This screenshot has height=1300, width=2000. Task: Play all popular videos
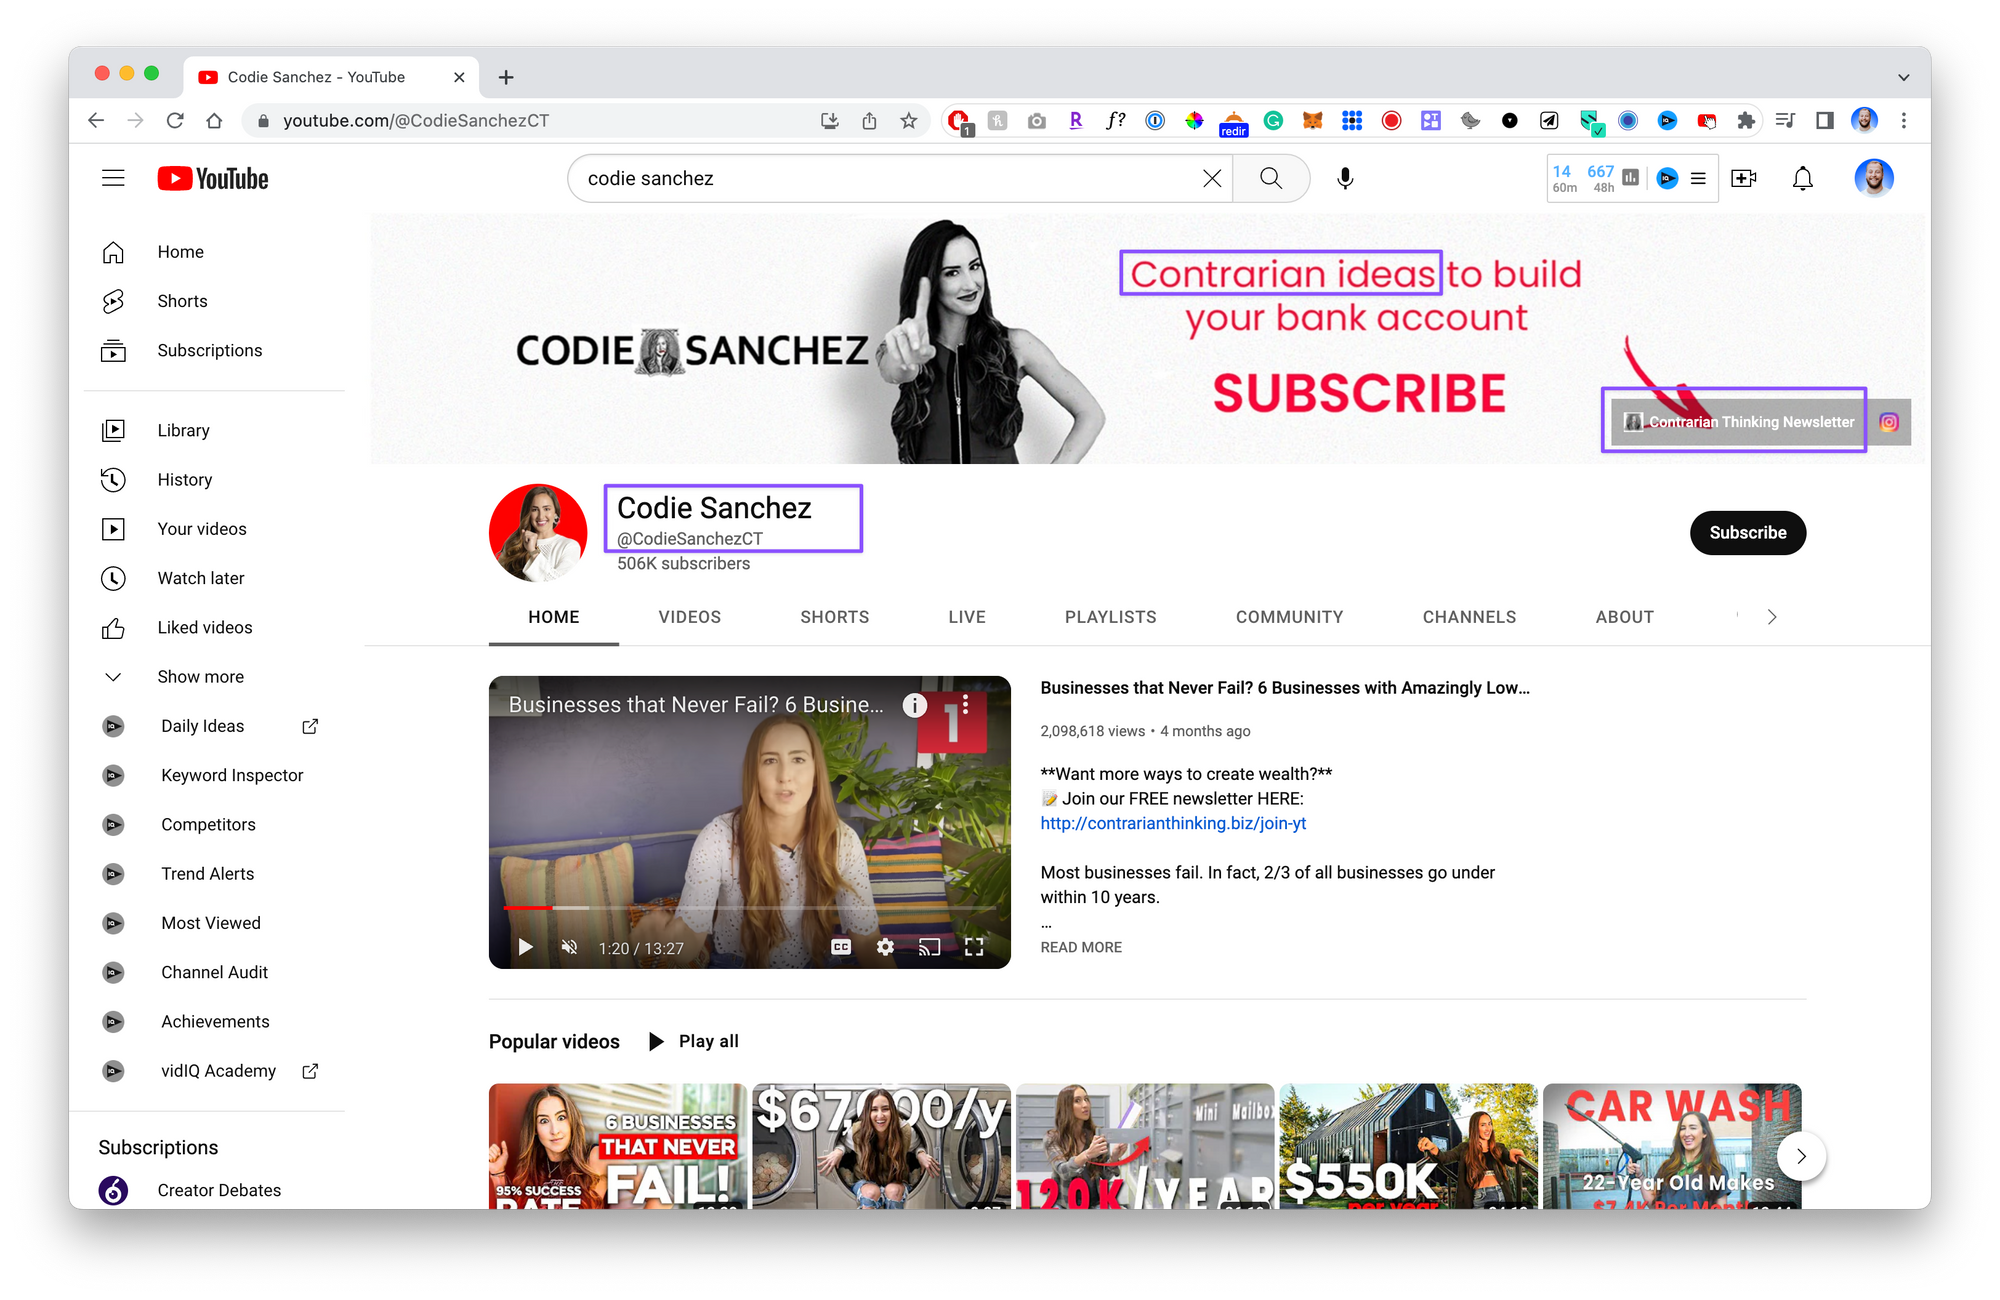point(694,1041)
